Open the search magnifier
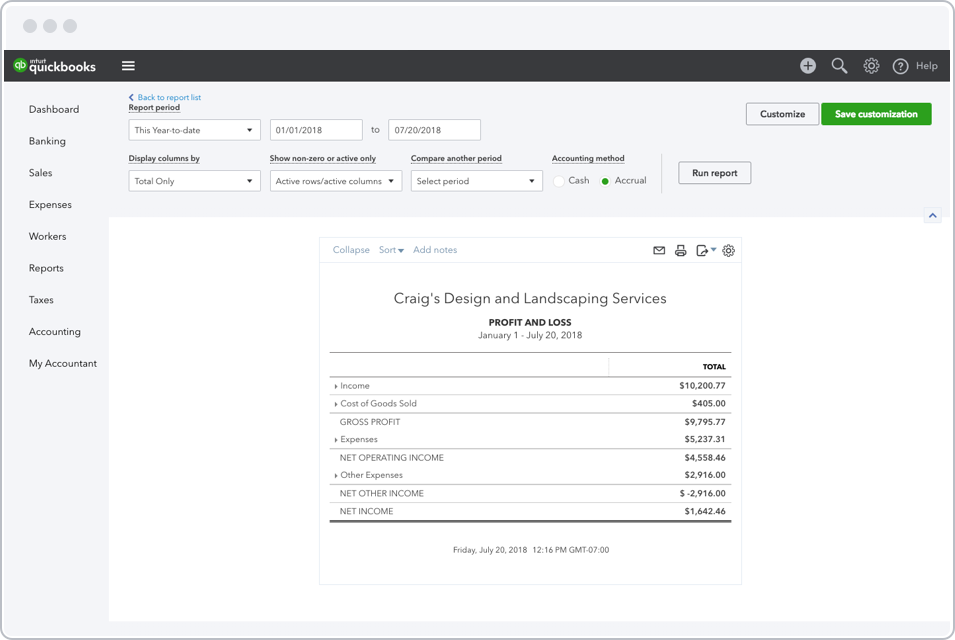 click(839, 66)
